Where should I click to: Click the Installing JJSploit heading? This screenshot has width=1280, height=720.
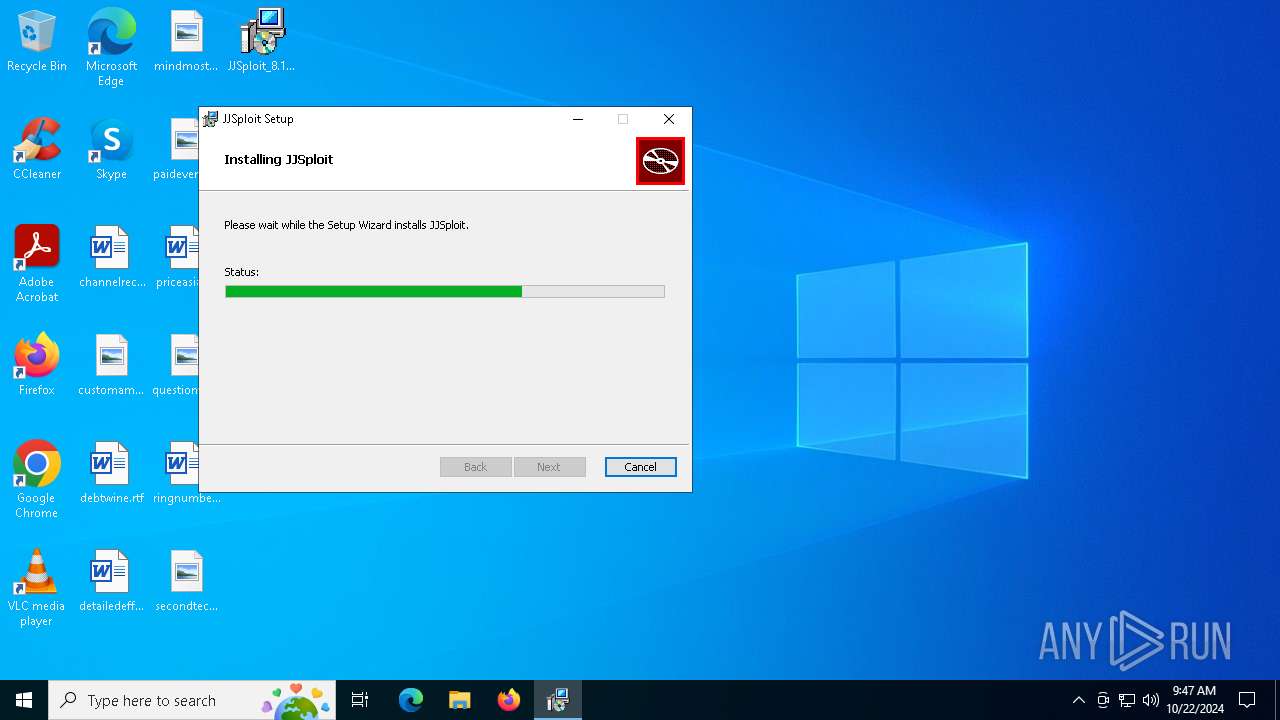(x=279, y=159)
